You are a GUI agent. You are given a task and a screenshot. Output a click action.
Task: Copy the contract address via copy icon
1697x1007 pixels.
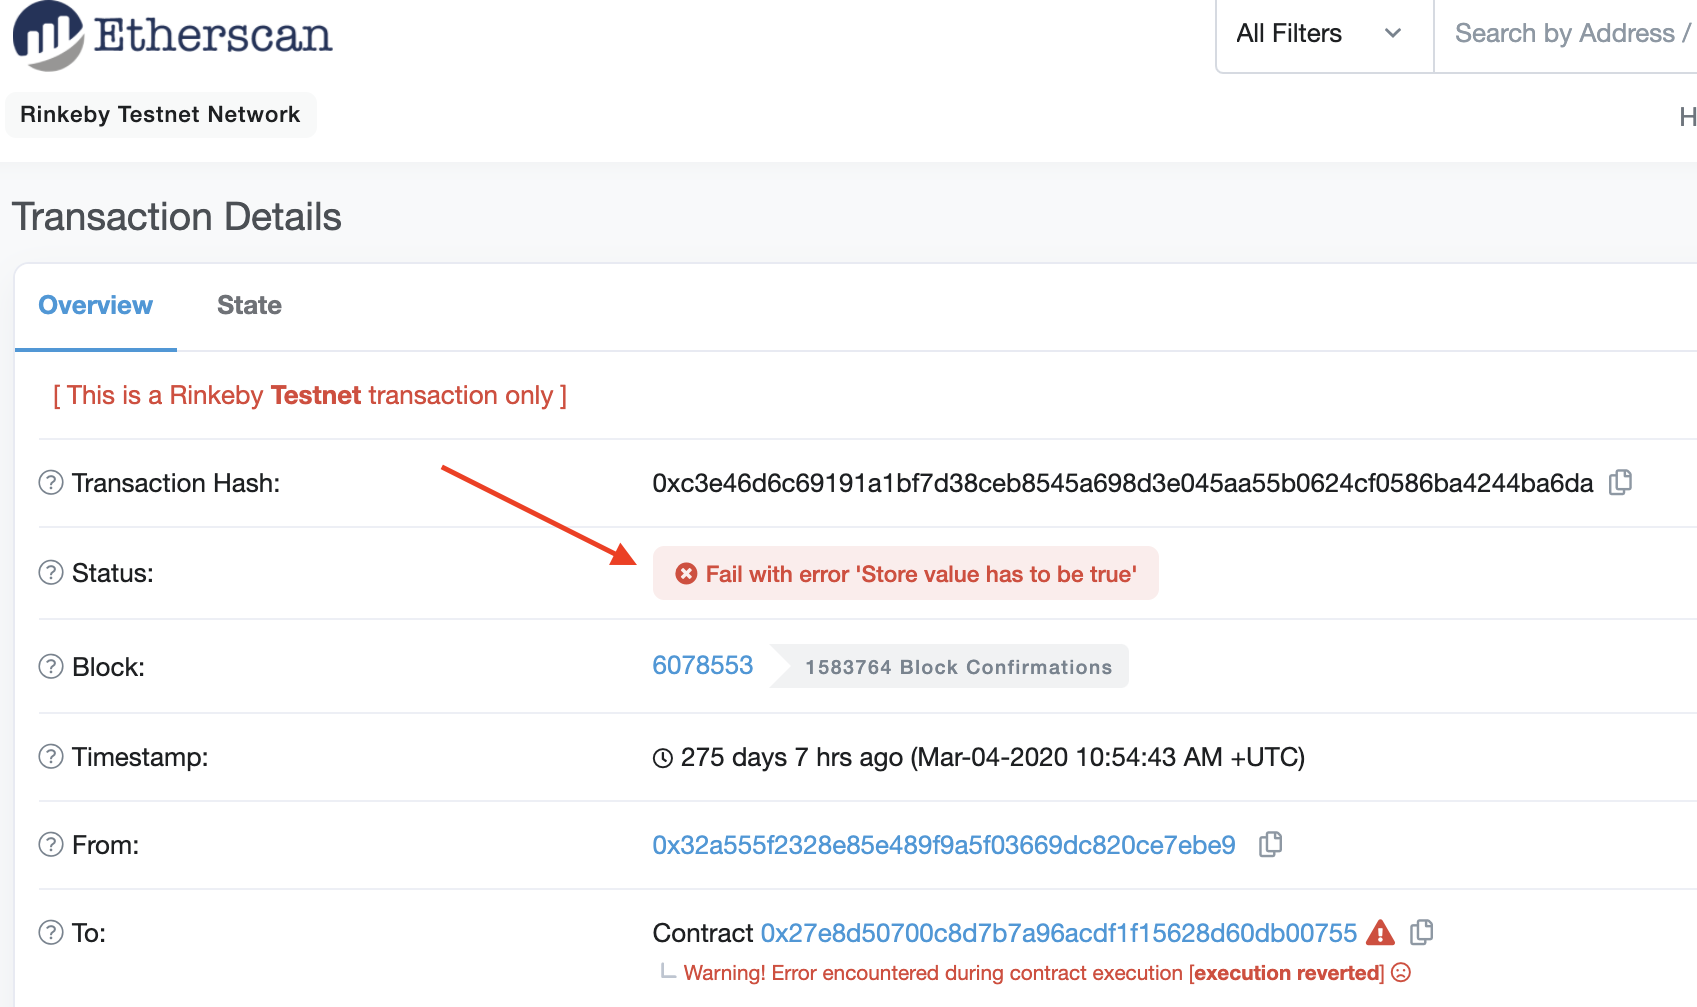pyautogui.click(x=1421, y=932)
